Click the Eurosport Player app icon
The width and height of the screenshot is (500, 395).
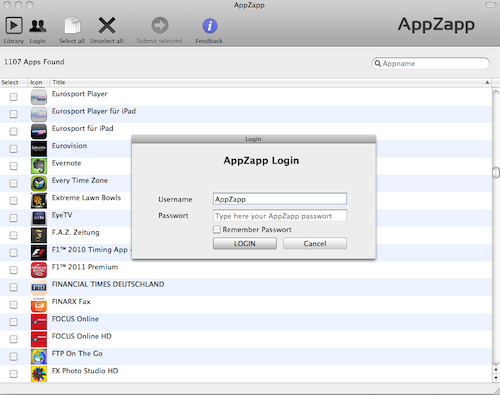click(x=39, y=97)
